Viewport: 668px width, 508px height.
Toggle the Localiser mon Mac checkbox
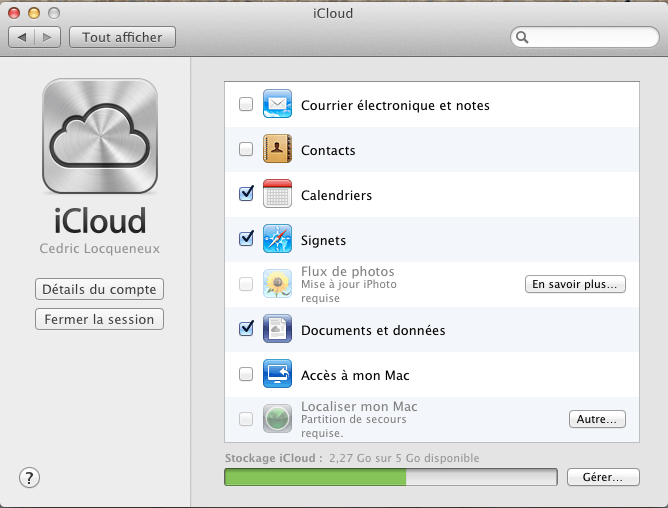(x=246, y=419)
